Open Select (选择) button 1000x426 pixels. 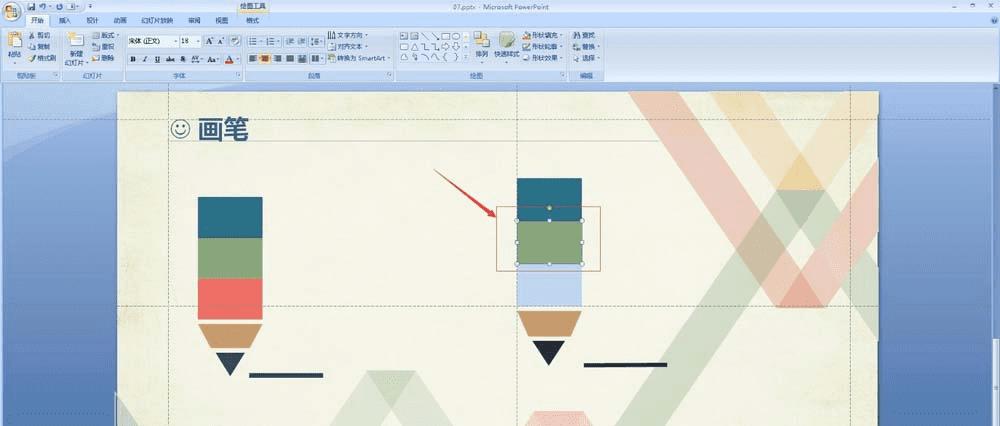point(586,58)
